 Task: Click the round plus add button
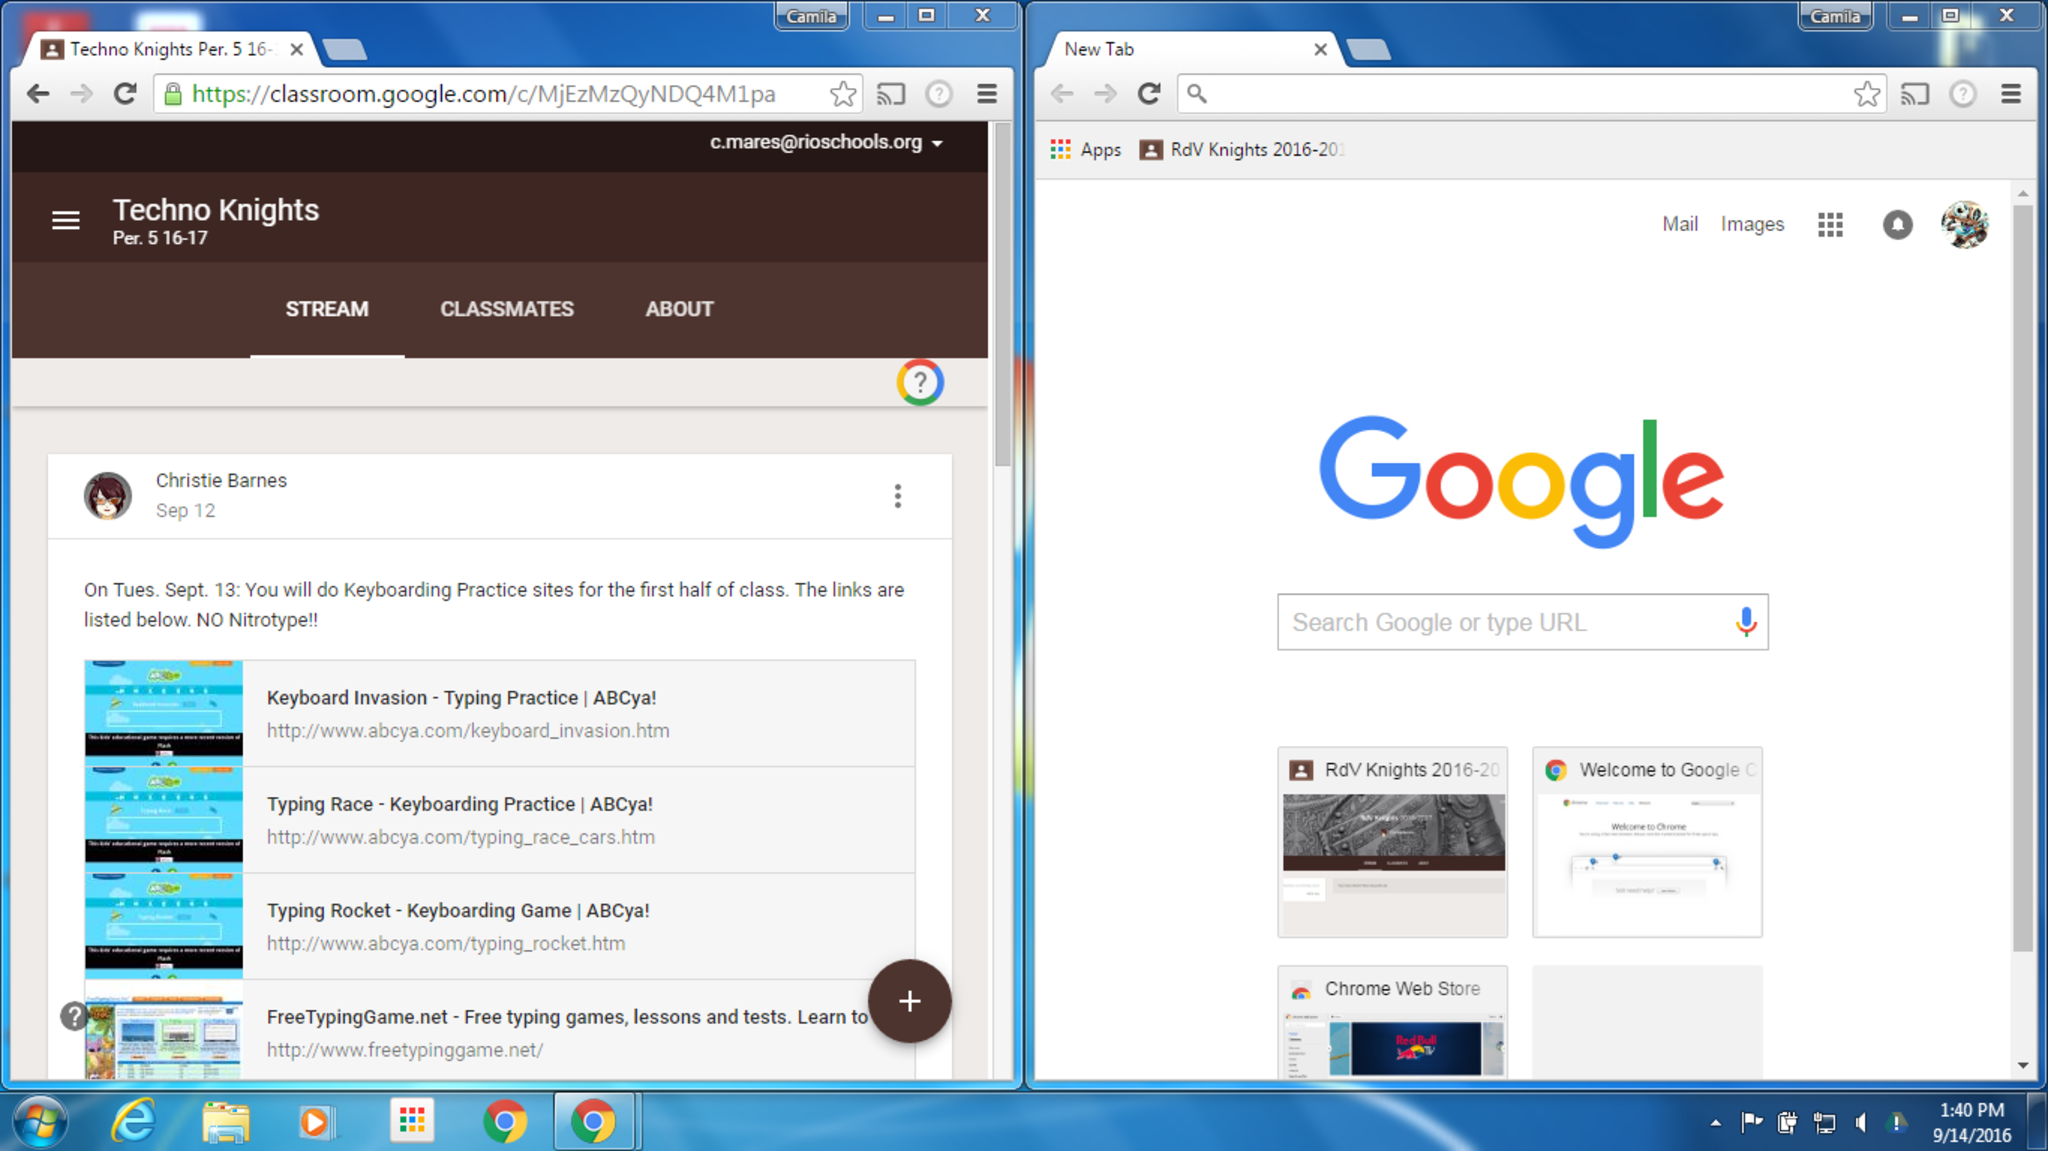point(909,1001)
